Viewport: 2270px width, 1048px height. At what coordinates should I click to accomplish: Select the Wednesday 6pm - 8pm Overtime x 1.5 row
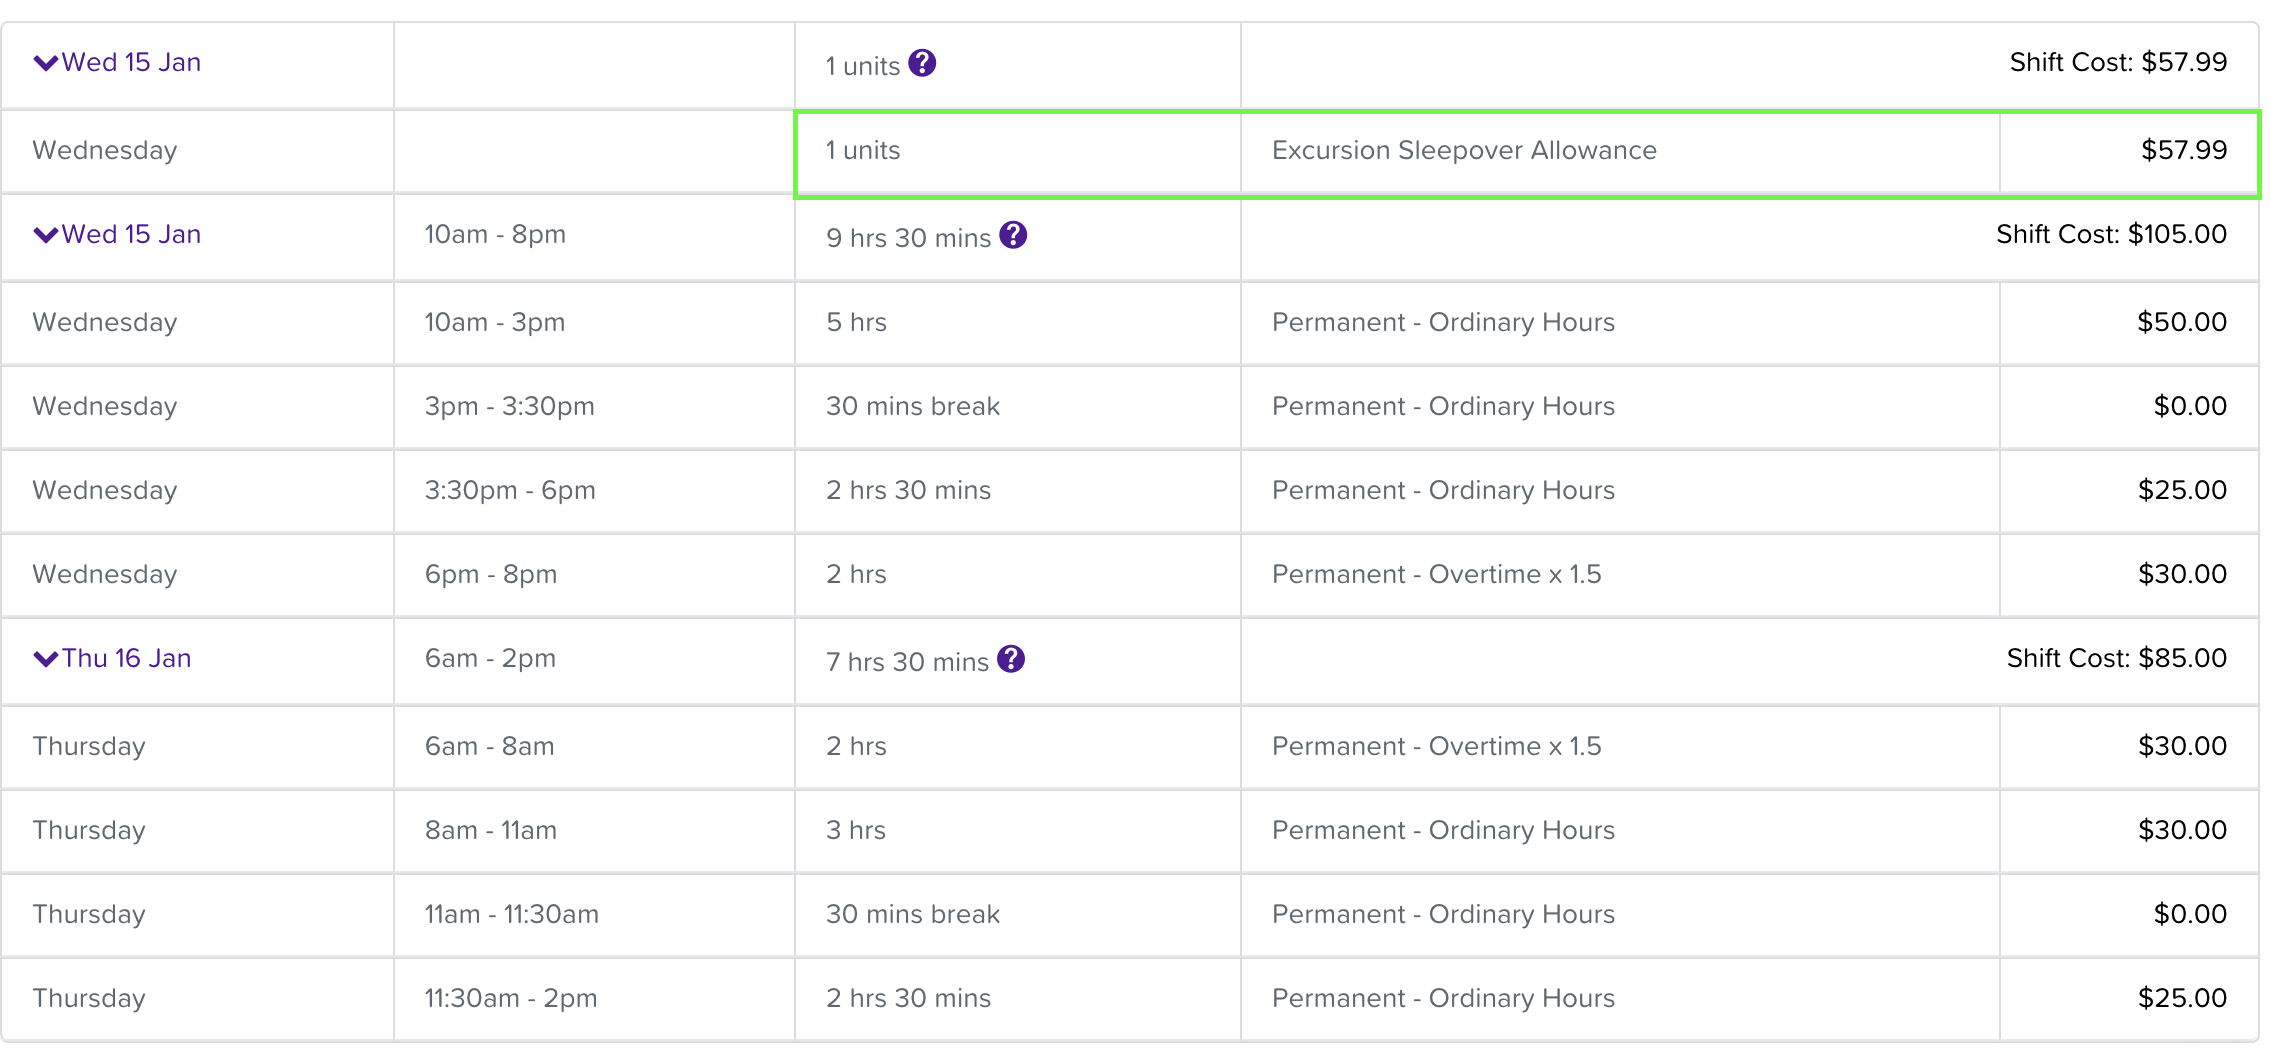click(x=1130, y=575)
